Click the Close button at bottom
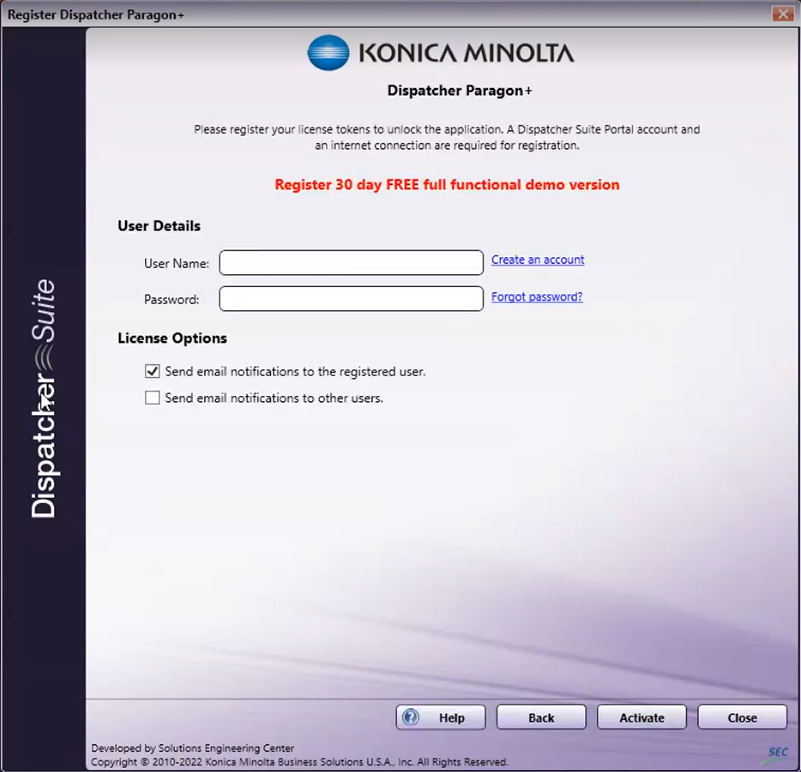Image resolution: width=801 pixels, height=772 pixels. coord(742,717)
